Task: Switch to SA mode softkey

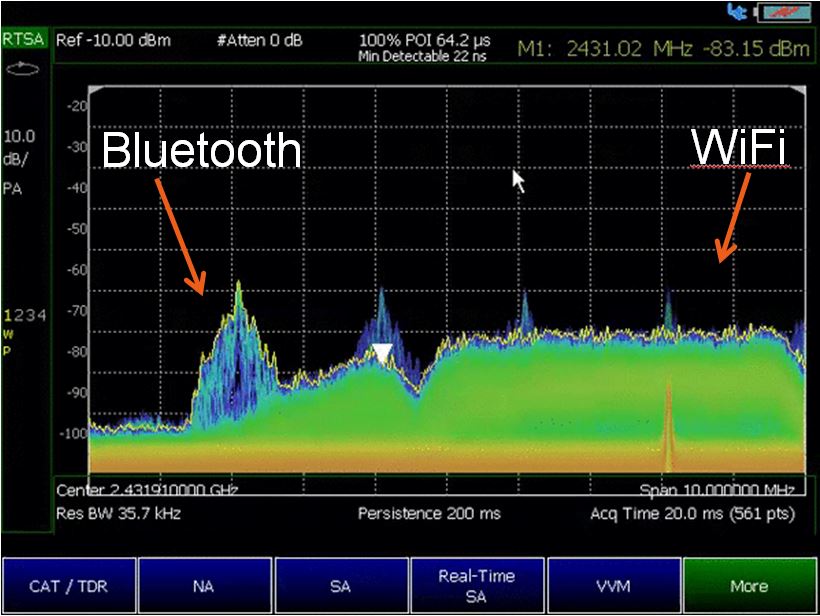Action: point(340,586)
